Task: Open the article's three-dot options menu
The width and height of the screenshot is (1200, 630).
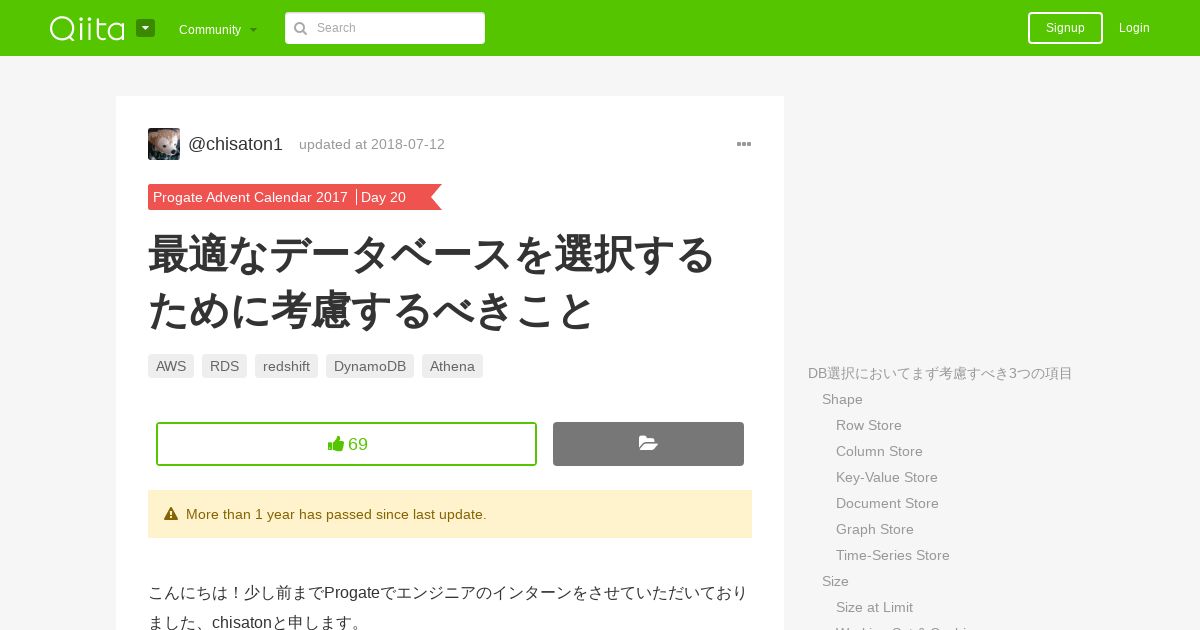Action: tap(744, 144)
